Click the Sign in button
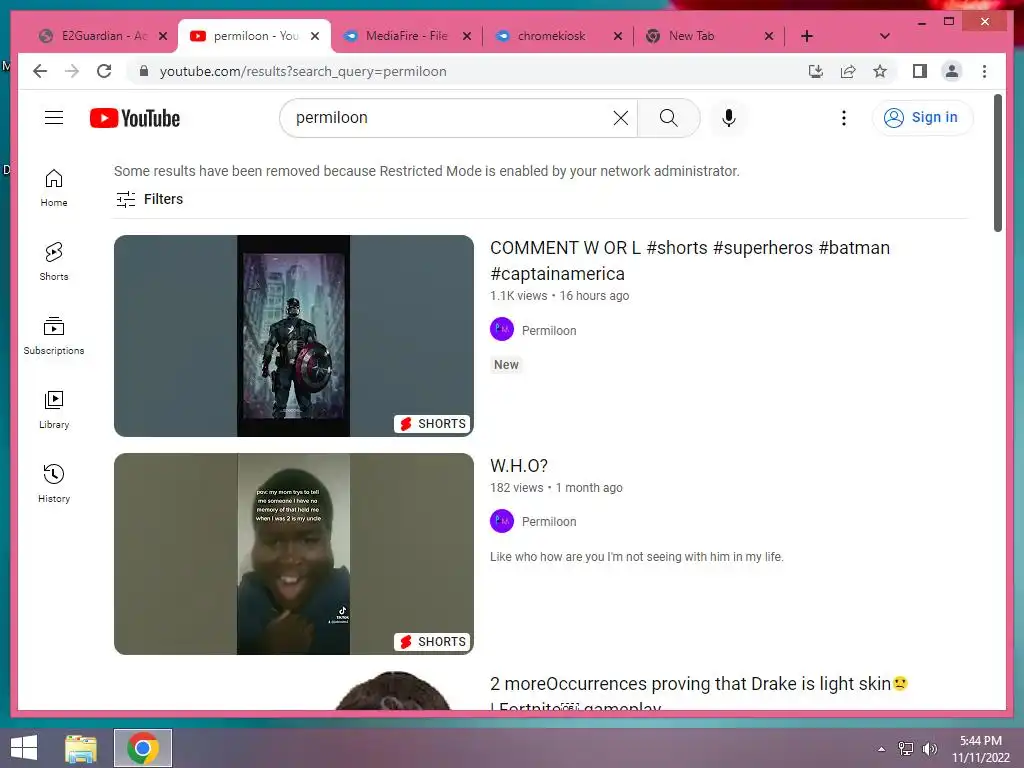Image resolution: width=1024 pixels, height=768 pixels. coord(922,118)
